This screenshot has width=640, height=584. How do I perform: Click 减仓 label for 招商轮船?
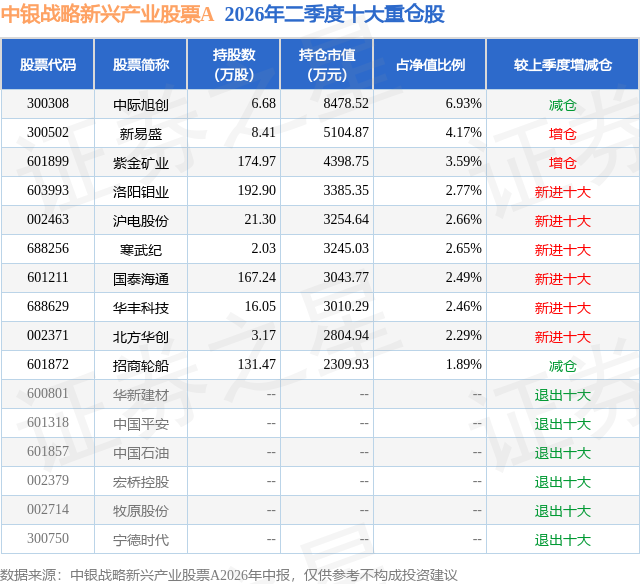pos(563,366)
